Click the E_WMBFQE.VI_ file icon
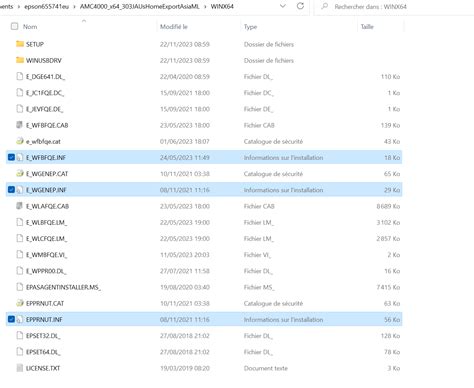This screenshot has height=388, width=474. click(x=20, y=254)
